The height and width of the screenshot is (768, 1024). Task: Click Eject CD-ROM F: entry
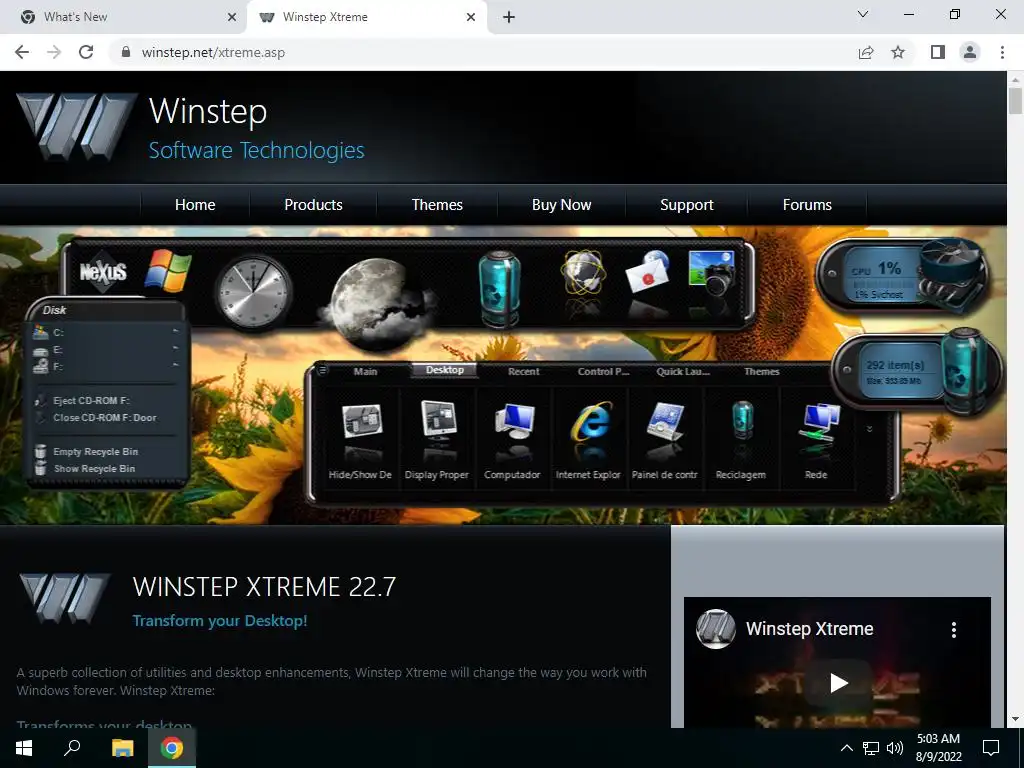coord(91,400)
